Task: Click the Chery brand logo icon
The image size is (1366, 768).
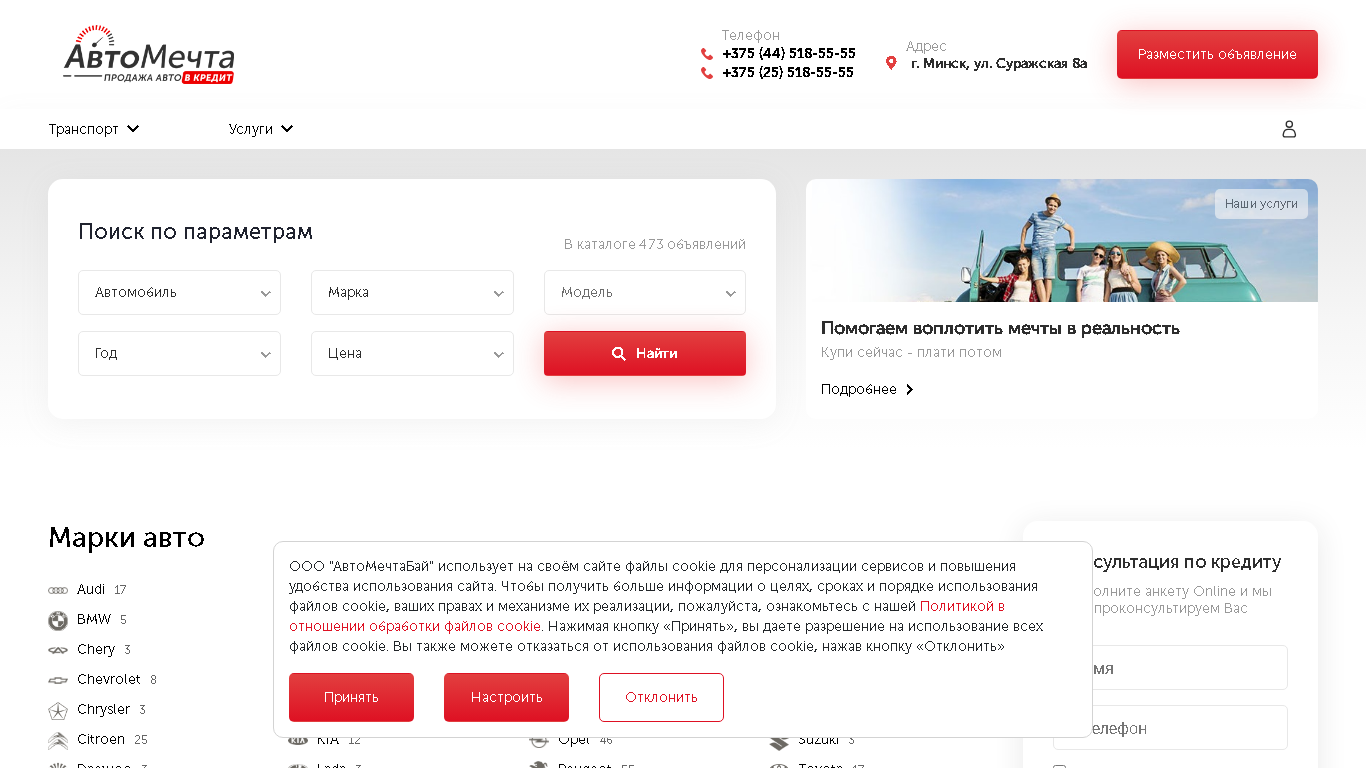Action: [58, 650]
